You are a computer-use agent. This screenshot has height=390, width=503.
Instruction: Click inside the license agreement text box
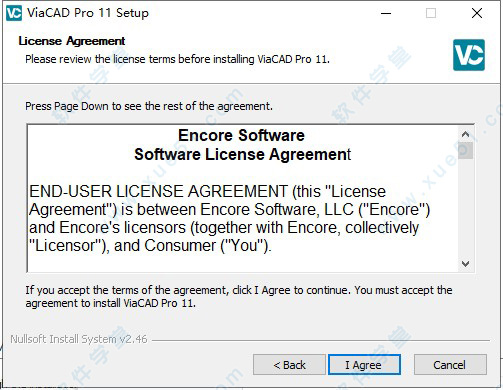pos(242,198)
